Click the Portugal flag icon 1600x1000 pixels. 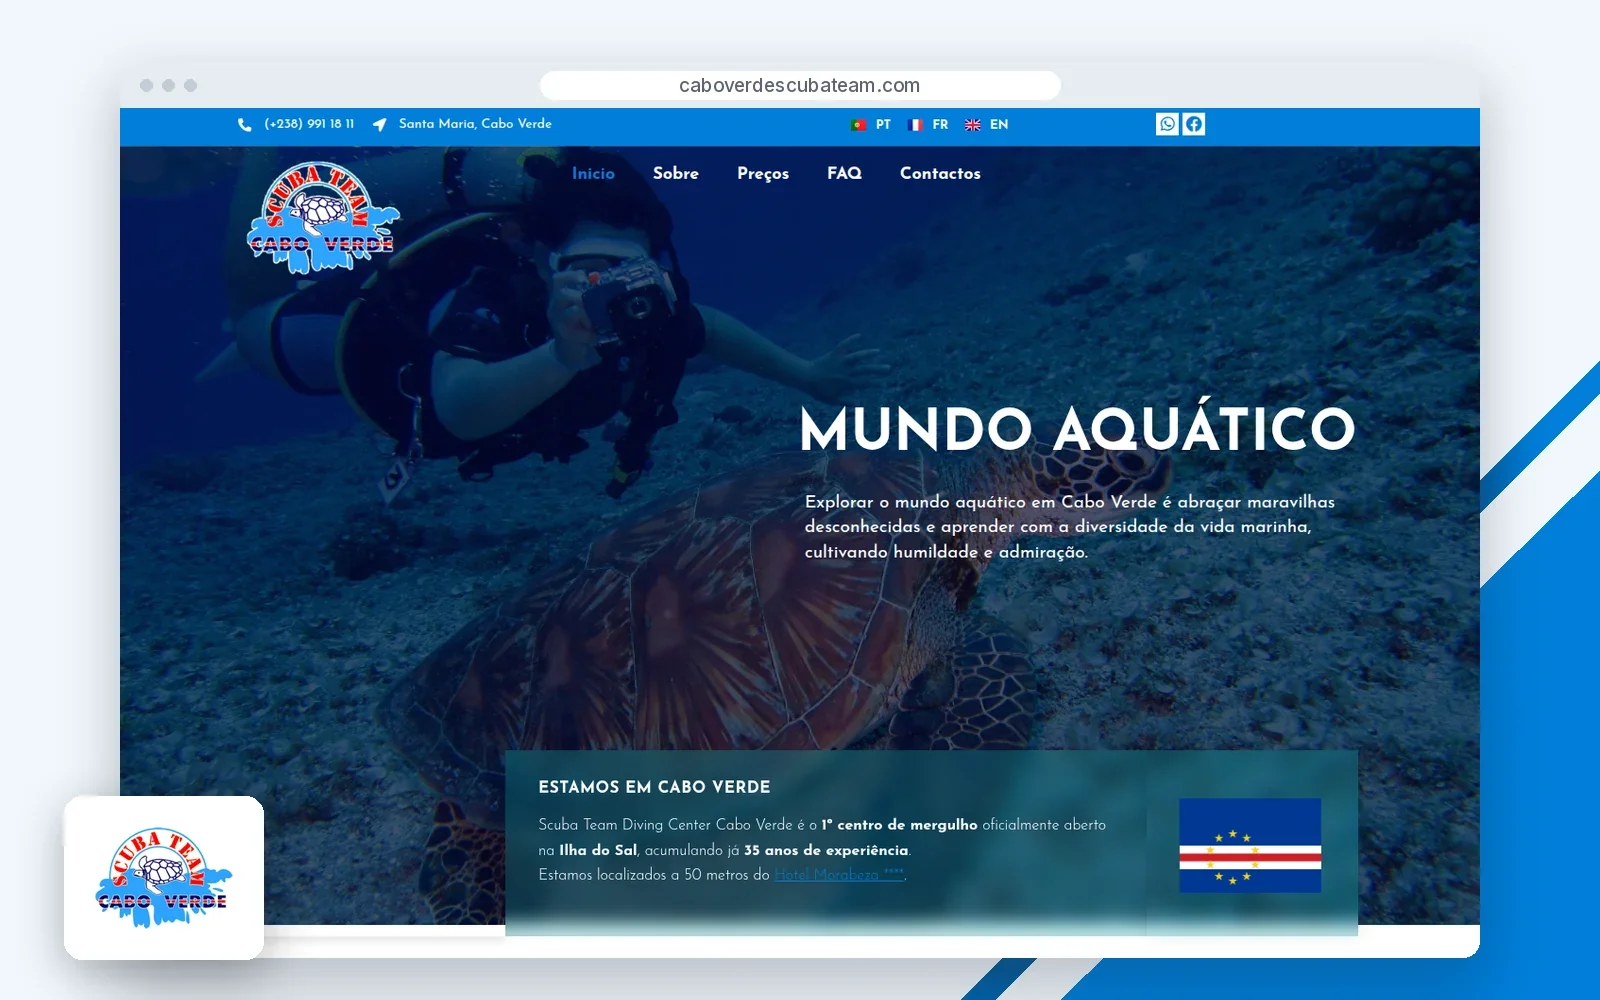[858, 125]
